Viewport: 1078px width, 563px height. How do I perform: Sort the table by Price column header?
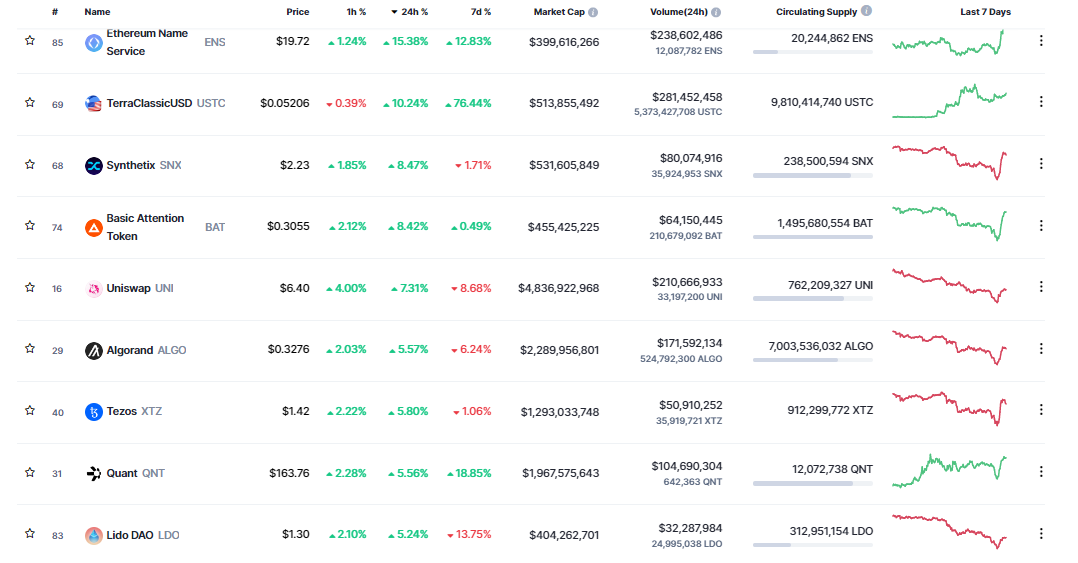tap(297, 12)
